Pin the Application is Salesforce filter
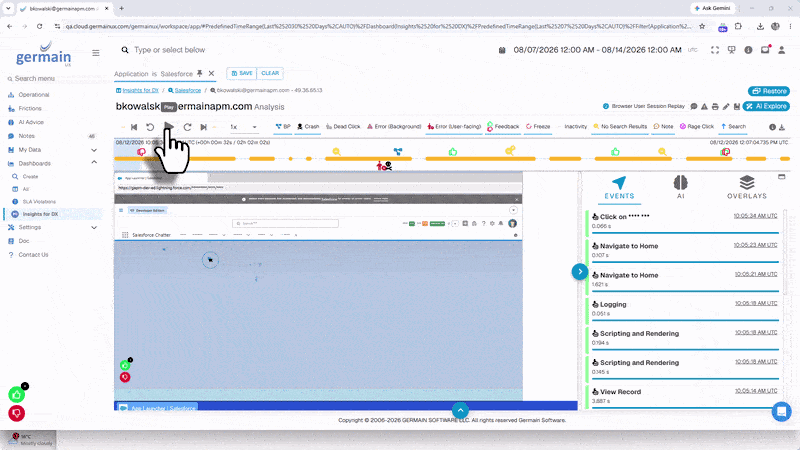Viewport: 800px width, 450px height. (x=199, y=73)
